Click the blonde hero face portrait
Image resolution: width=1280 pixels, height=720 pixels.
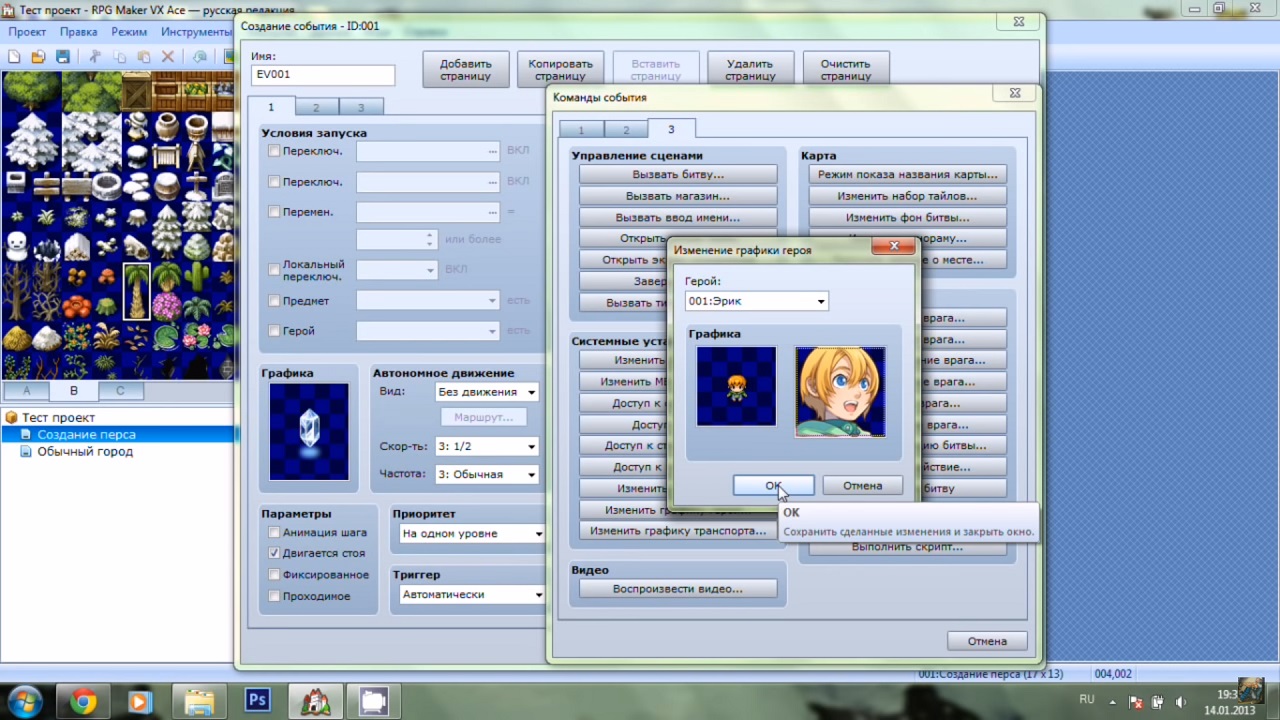click(840, 392)
